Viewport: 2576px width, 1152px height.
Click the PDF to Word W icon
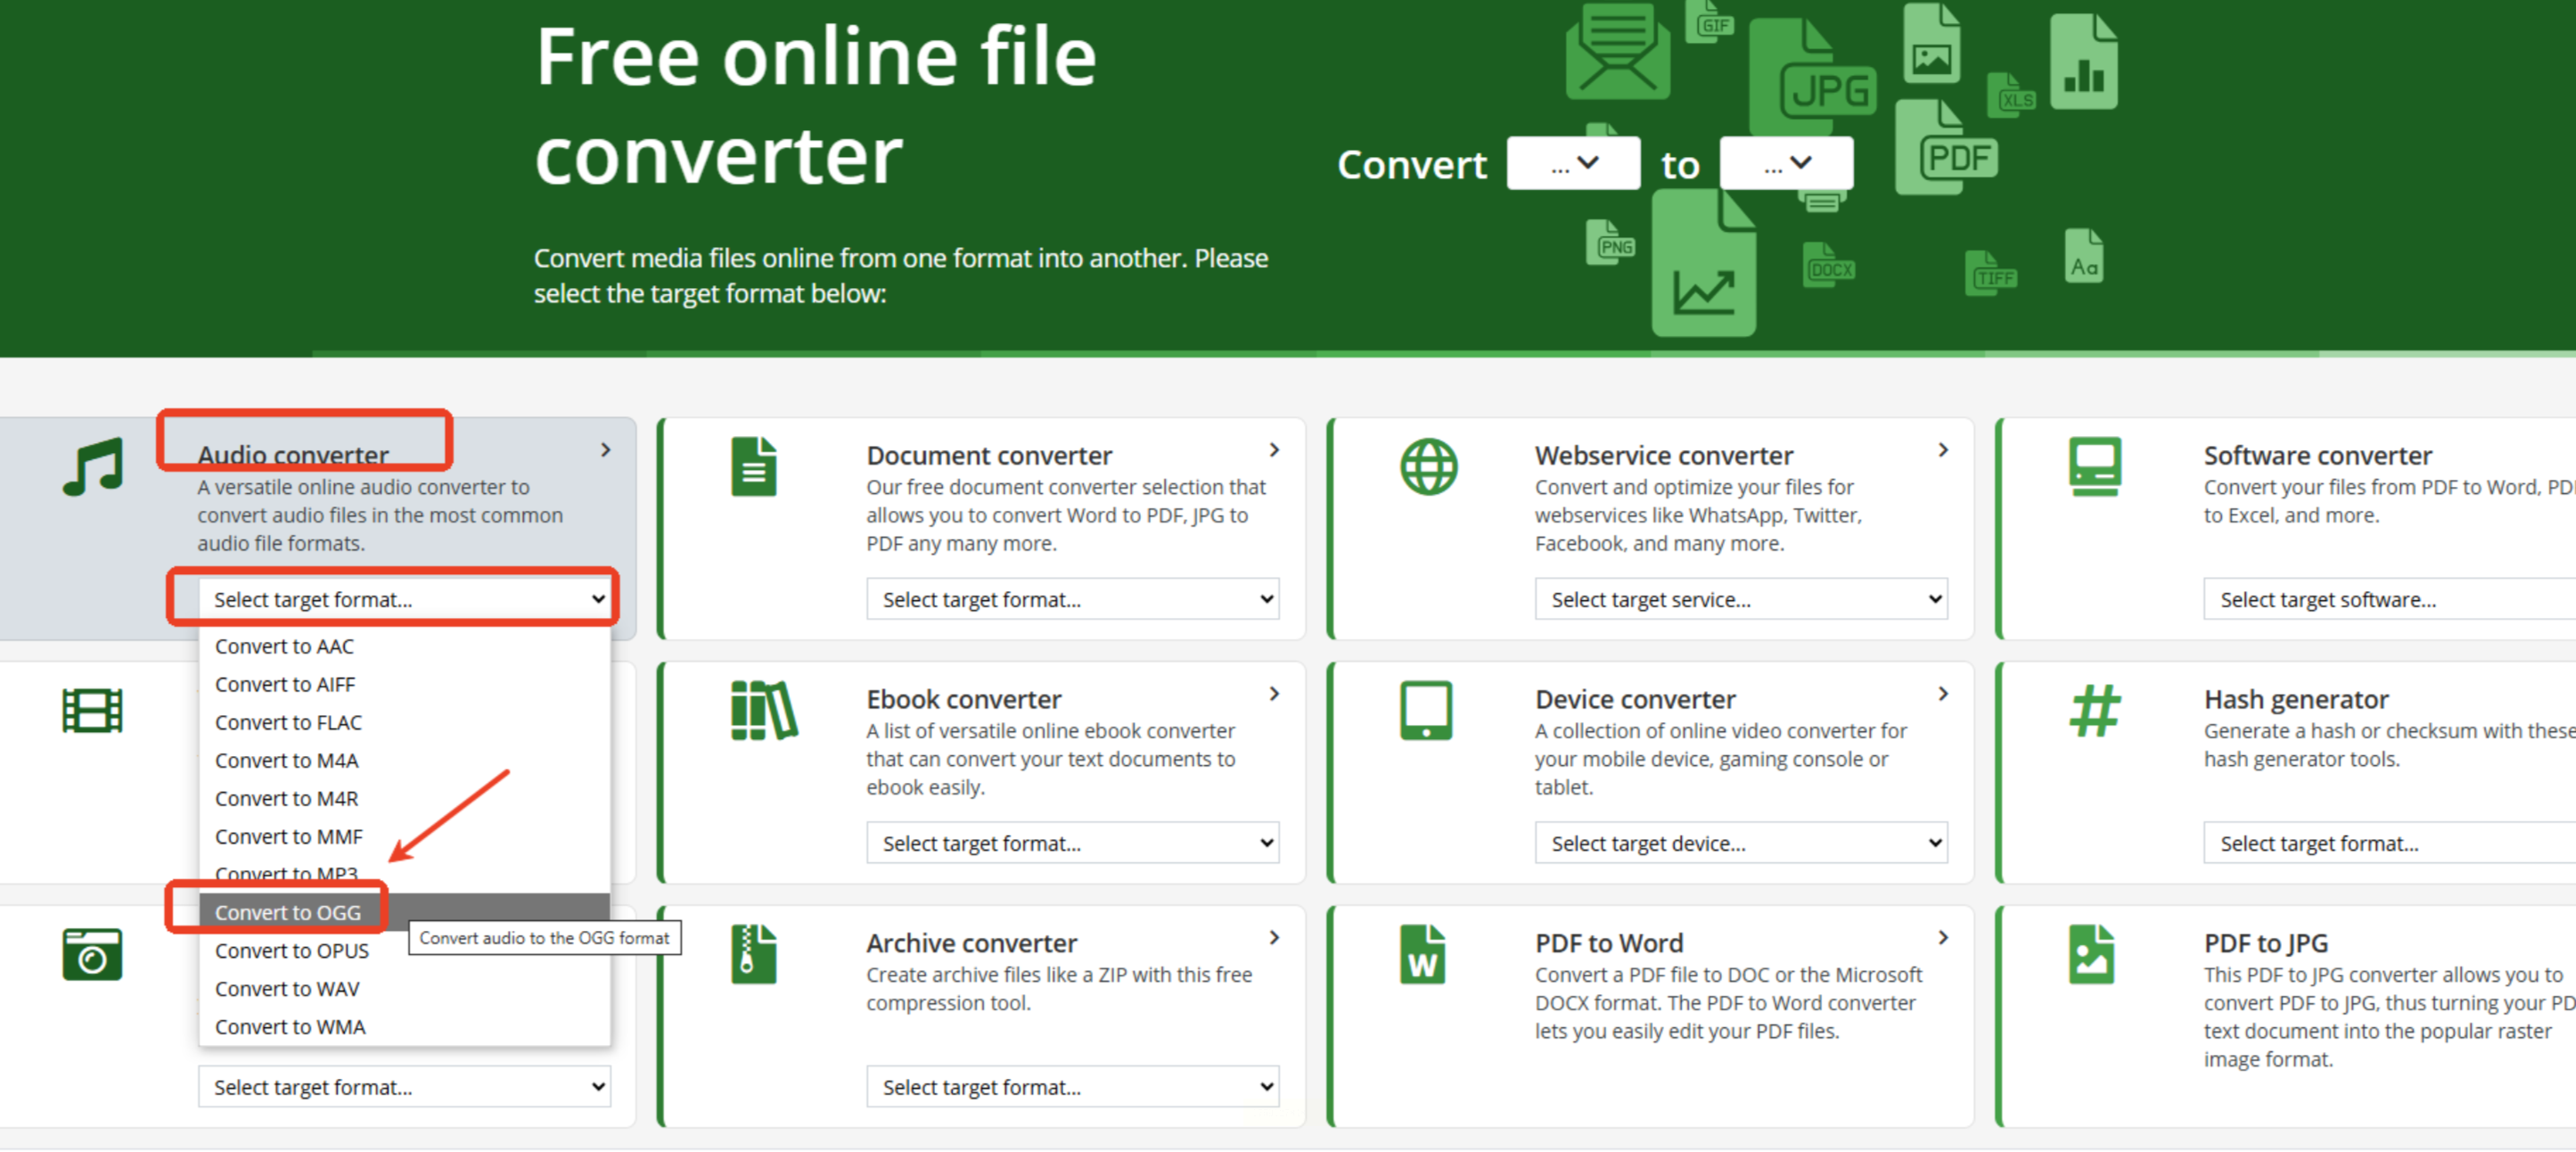[1422, 955]
